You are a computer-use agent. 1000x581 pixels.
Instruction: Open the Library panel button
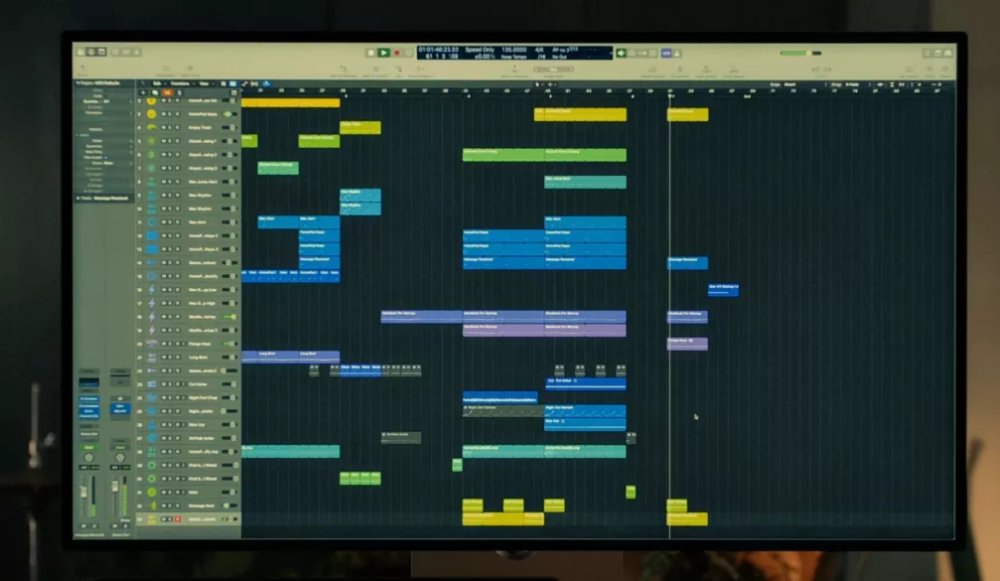pyautogui.click(x=81, y=52)
